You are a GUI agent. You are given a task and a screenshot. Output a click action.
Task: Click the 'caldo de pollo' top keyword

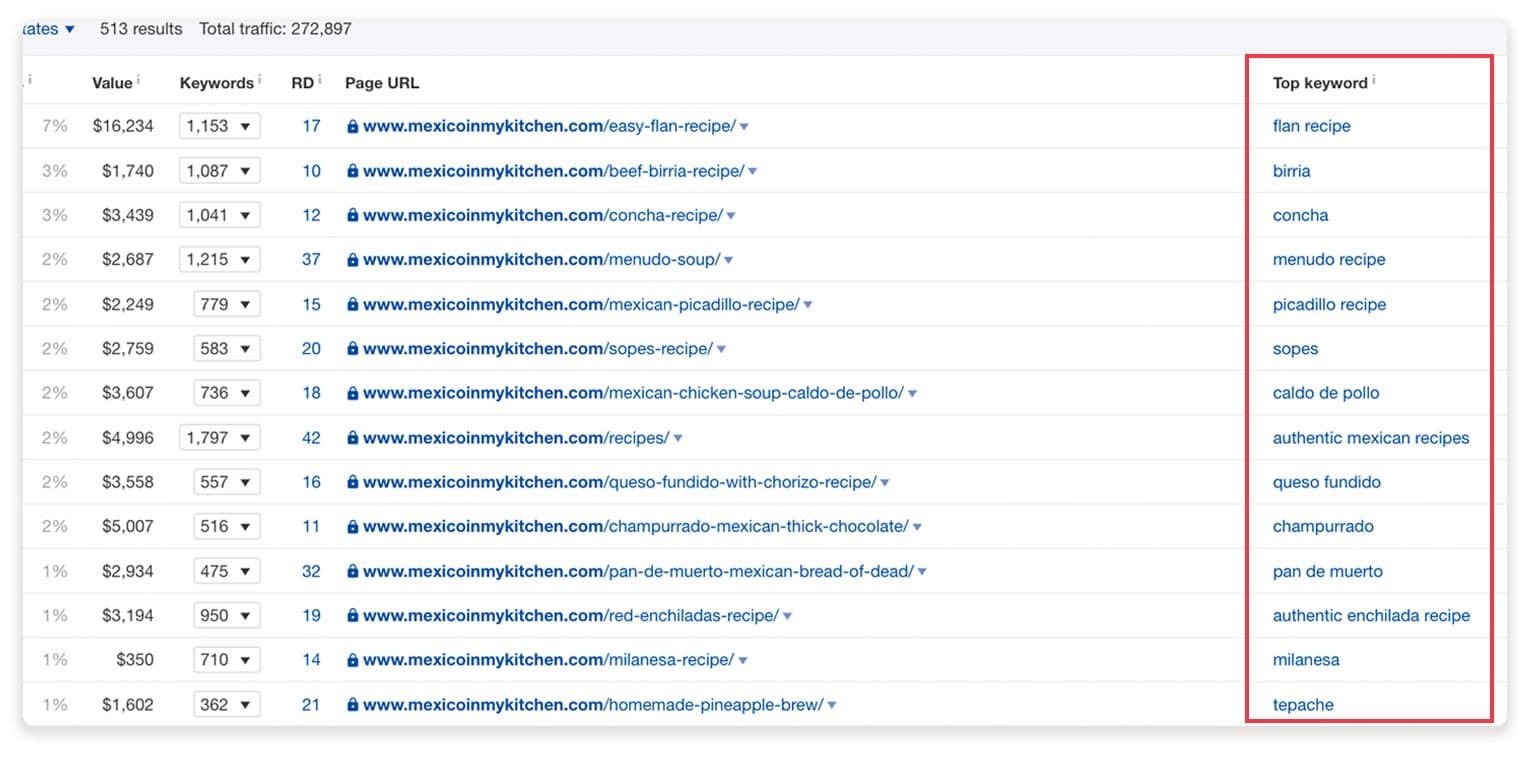(x=1326, y=393)
